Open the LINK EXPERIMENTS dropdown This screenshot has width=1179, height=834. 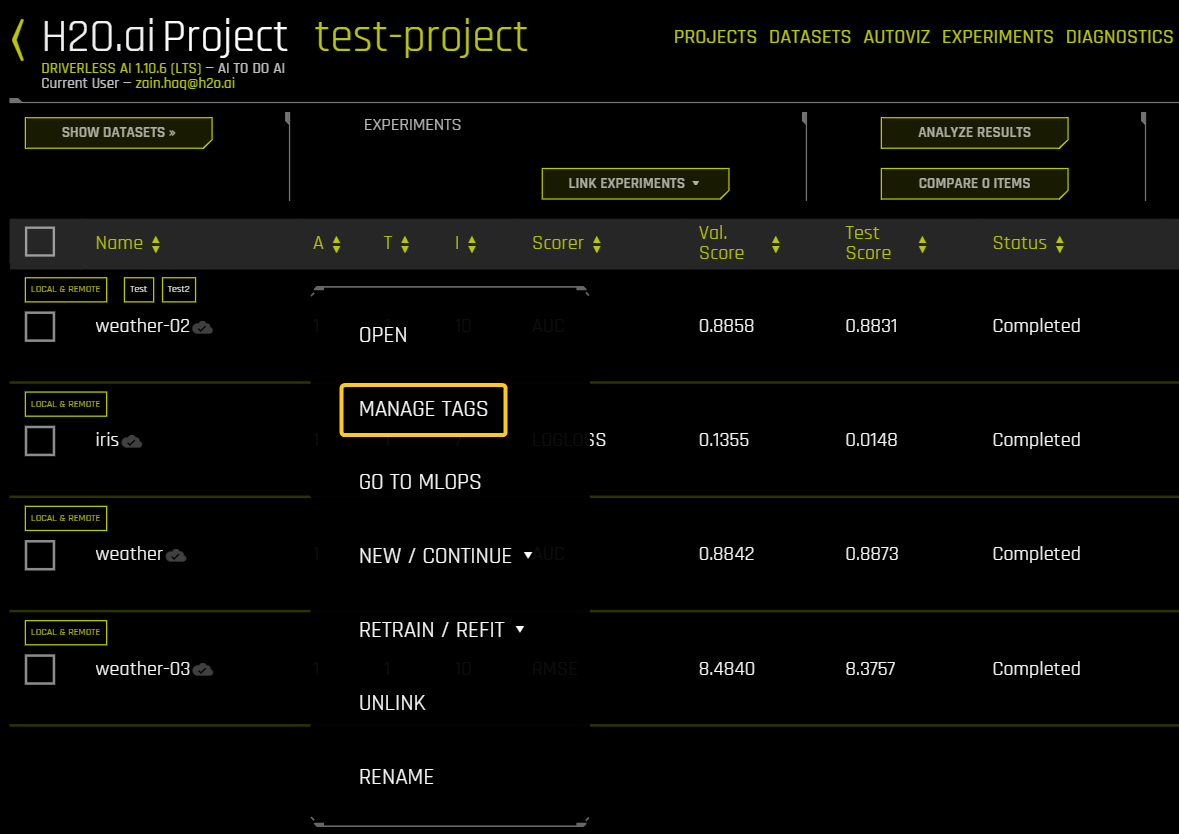pyautogui.click(x=635, y=183)
